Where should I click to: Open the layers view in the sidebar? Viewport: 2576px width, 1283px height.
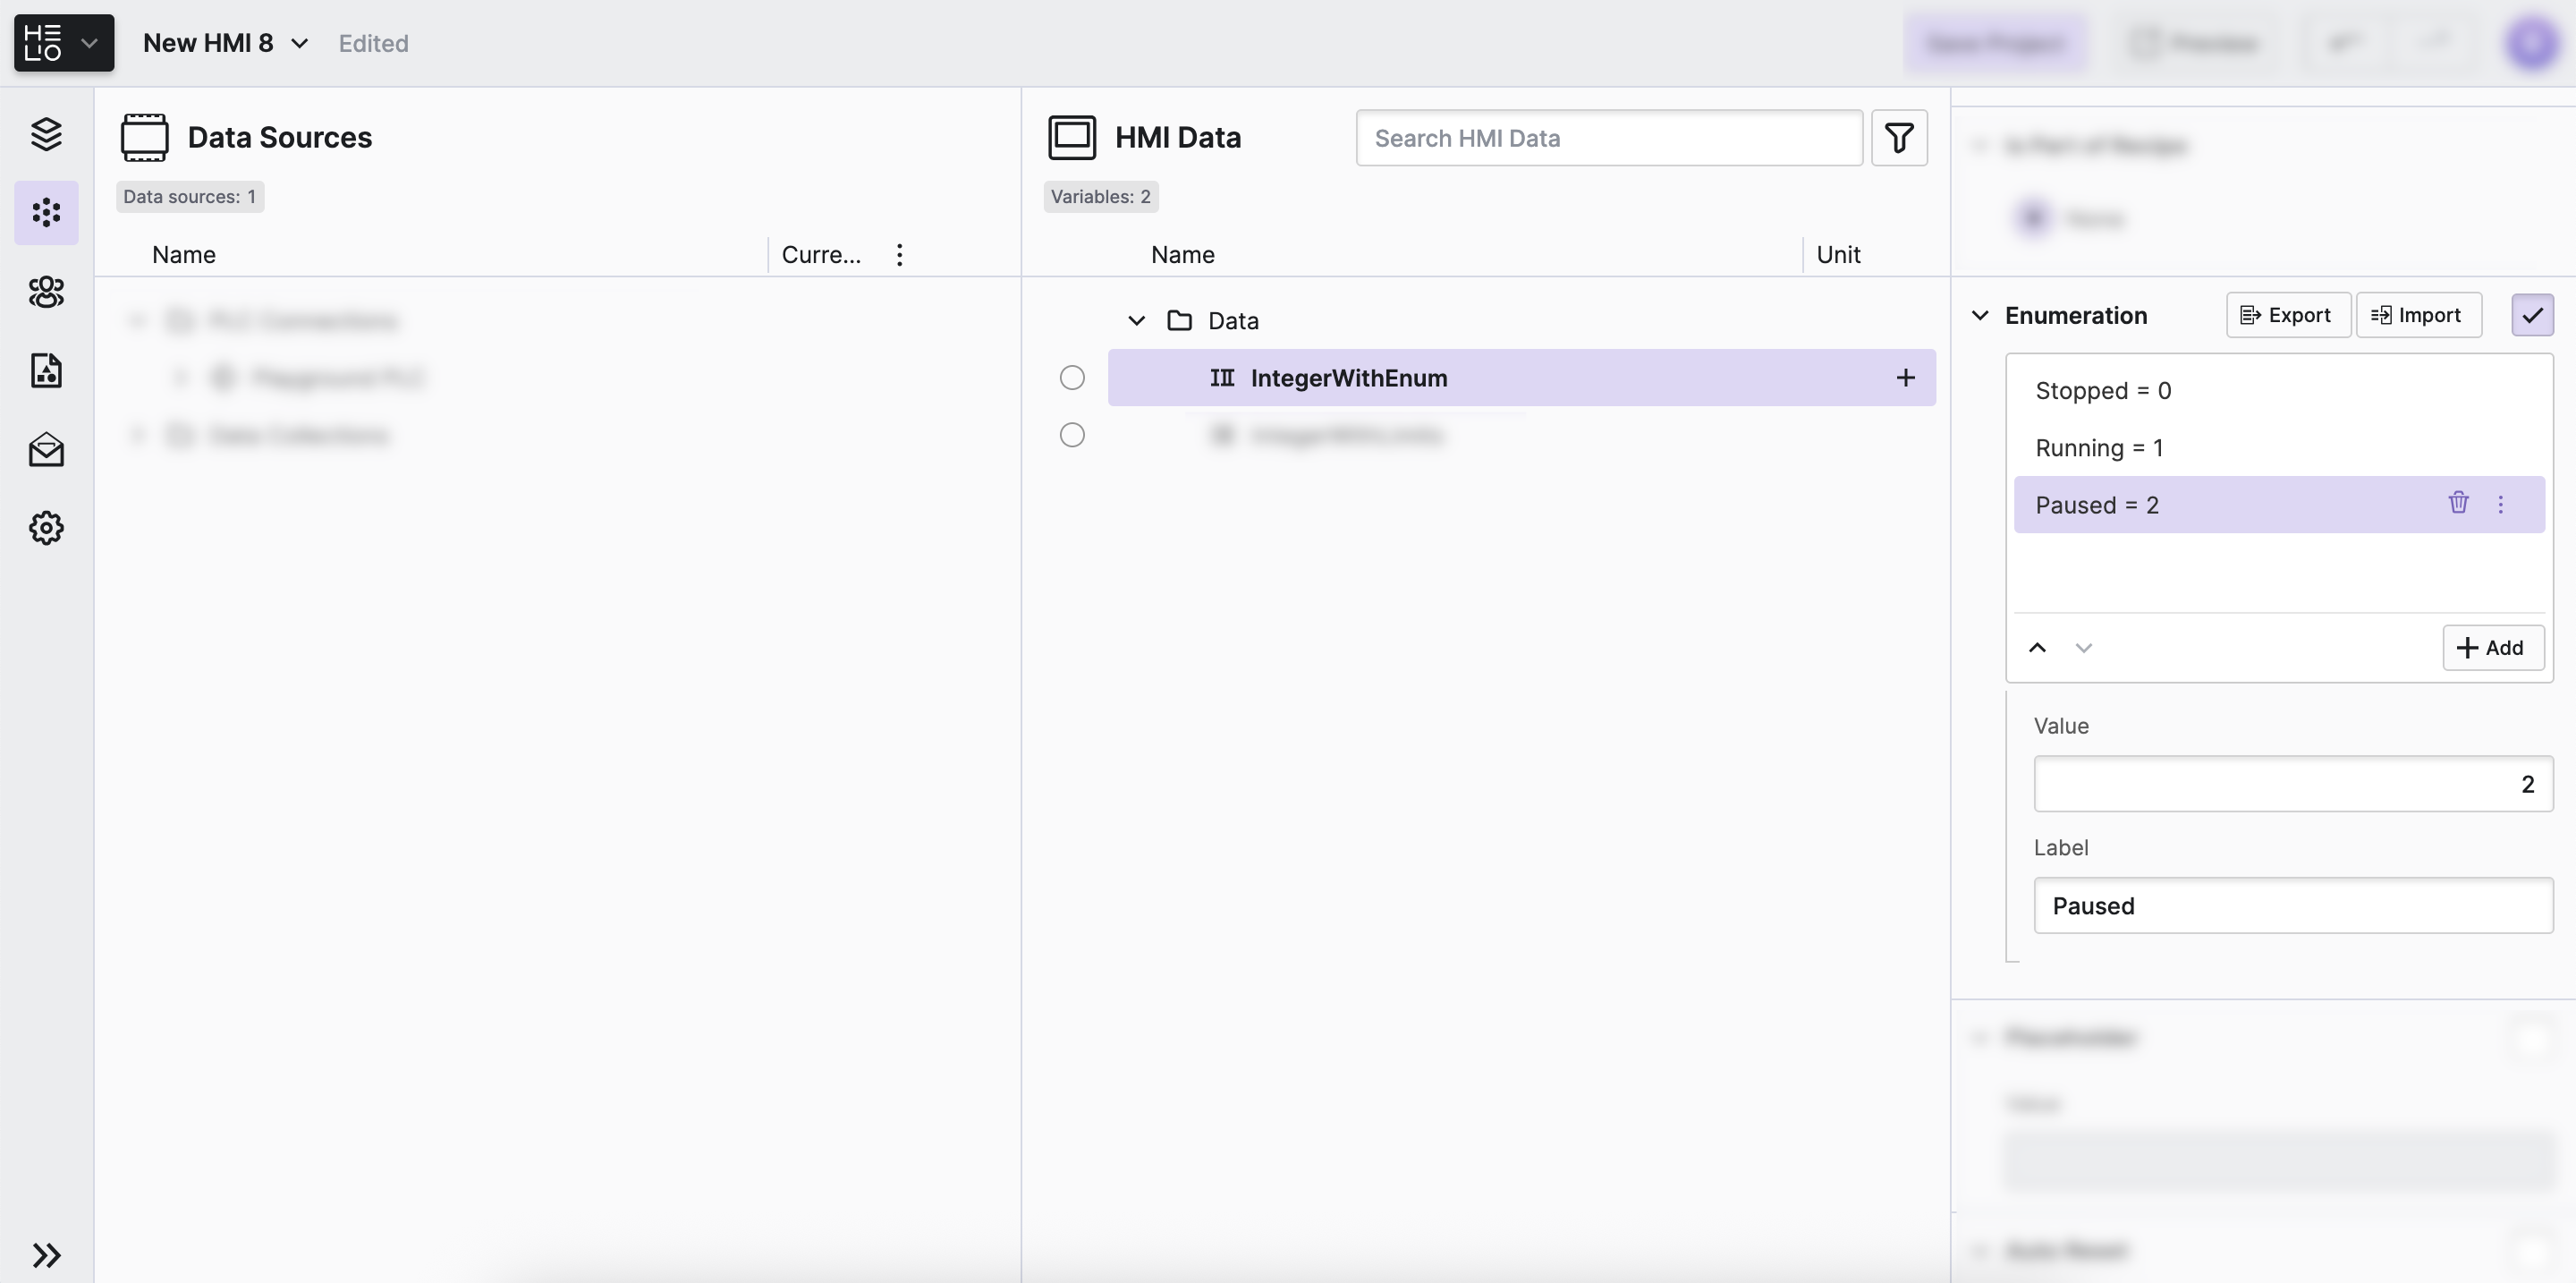tap(46, 134)
